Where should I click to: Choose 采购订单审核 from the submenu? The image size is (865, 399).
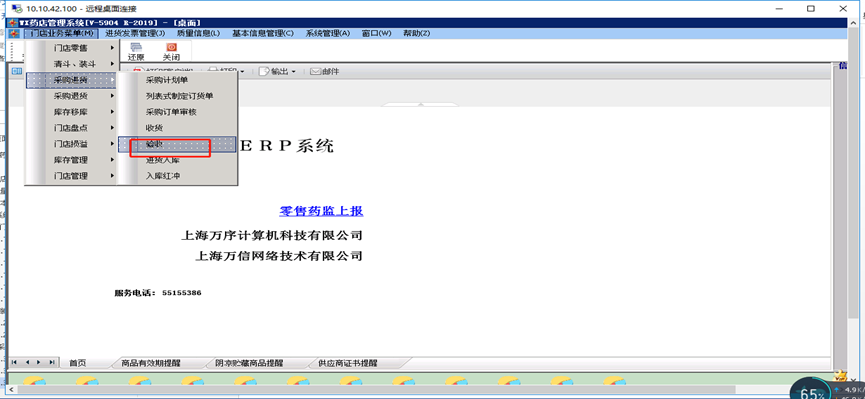pyautogui.click(x=178, y=112)
